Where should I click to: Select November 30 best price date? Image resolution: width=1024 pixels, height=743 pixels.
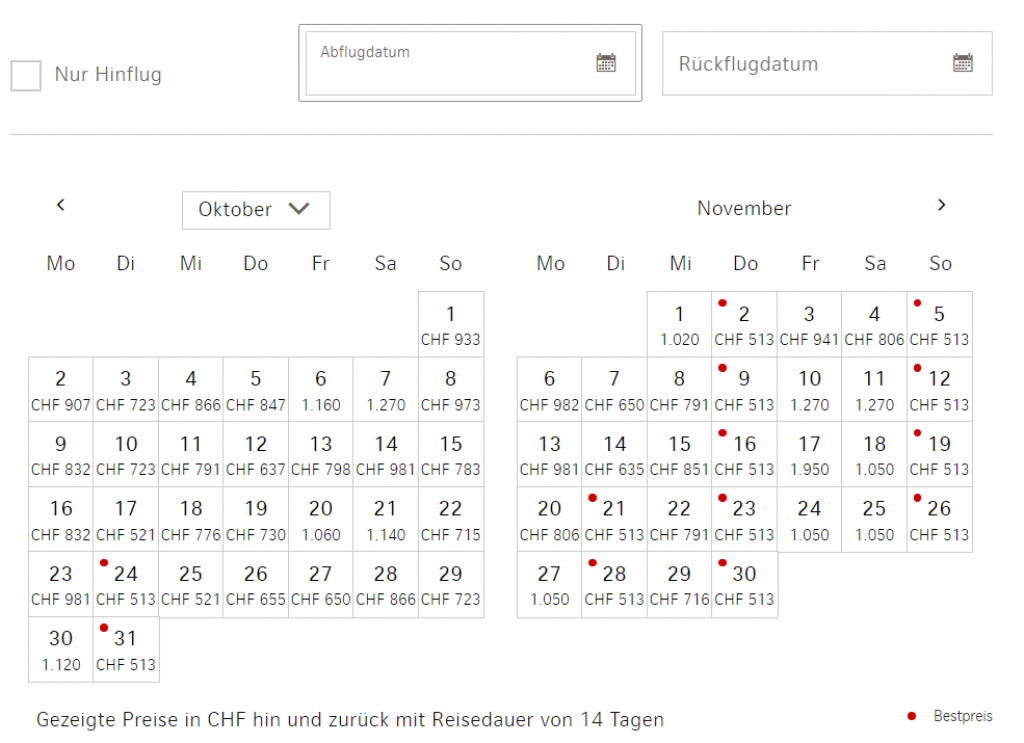pyautogui.click(x=744, y=585)
